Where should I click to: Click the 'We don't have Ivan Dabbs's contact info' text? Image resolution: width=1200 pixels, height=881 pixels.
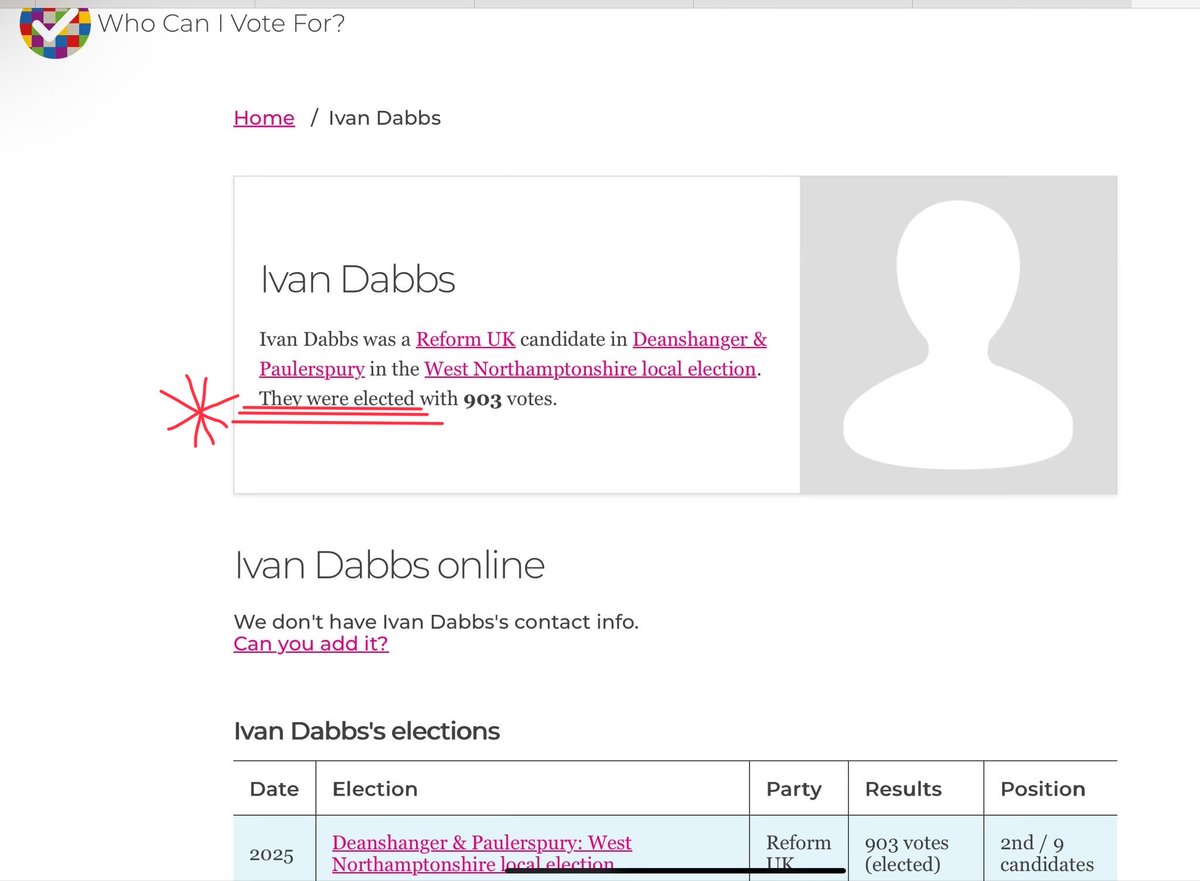(436, 622)
